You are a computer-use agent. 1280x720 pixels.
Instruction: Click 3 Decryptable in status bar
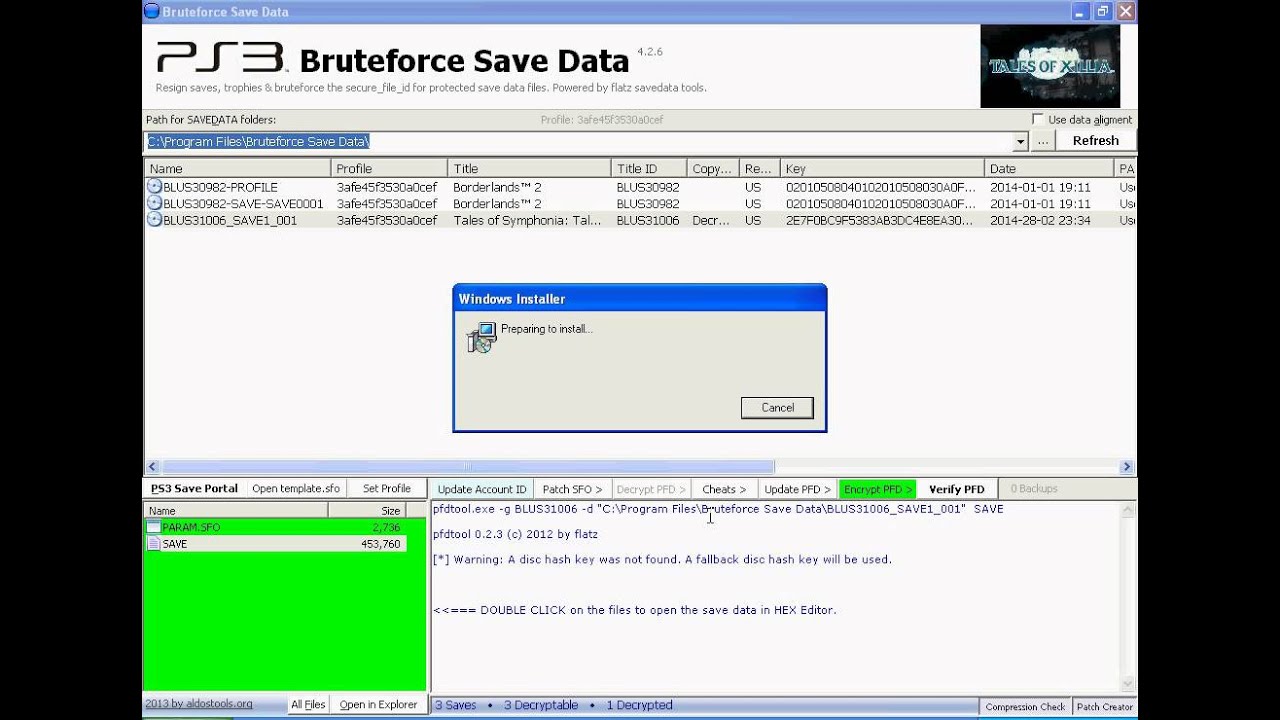[x=541, y=705]
